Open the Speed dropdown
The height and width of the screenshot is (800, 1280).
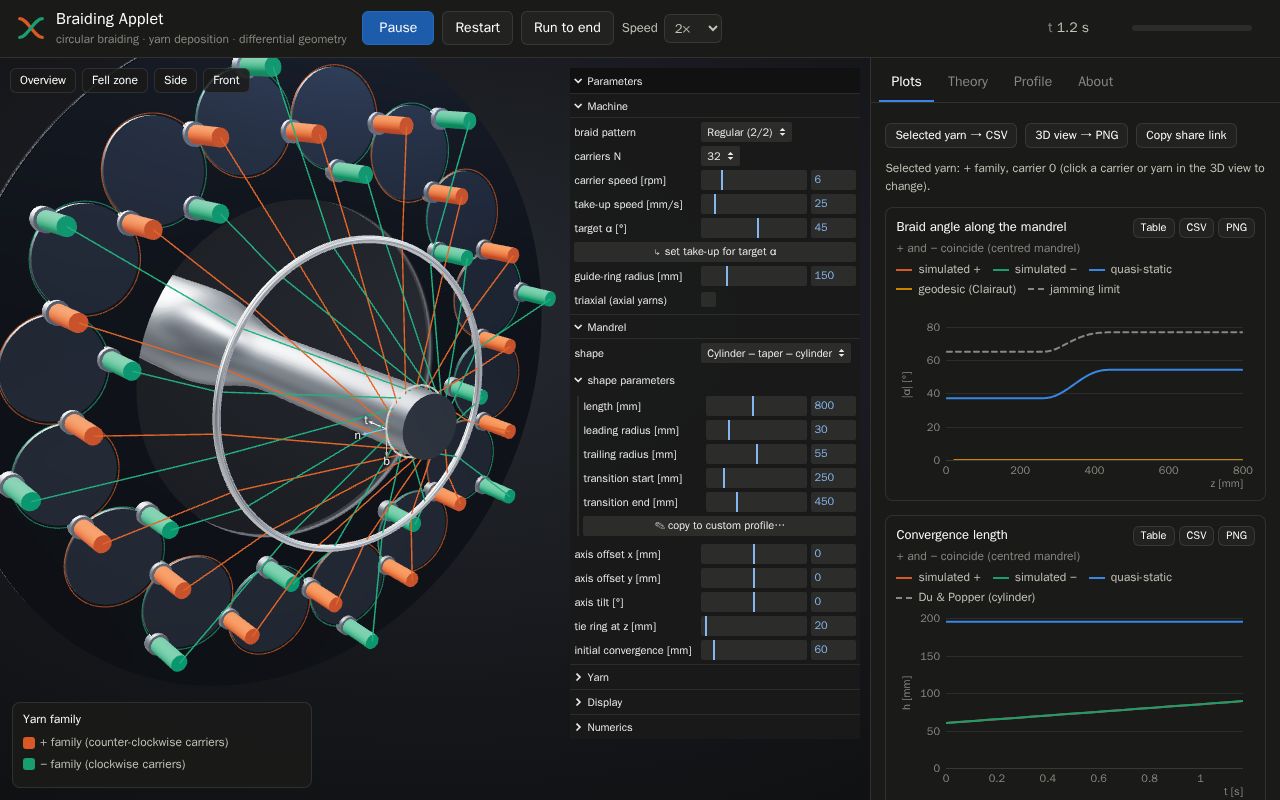pos(693,28)
